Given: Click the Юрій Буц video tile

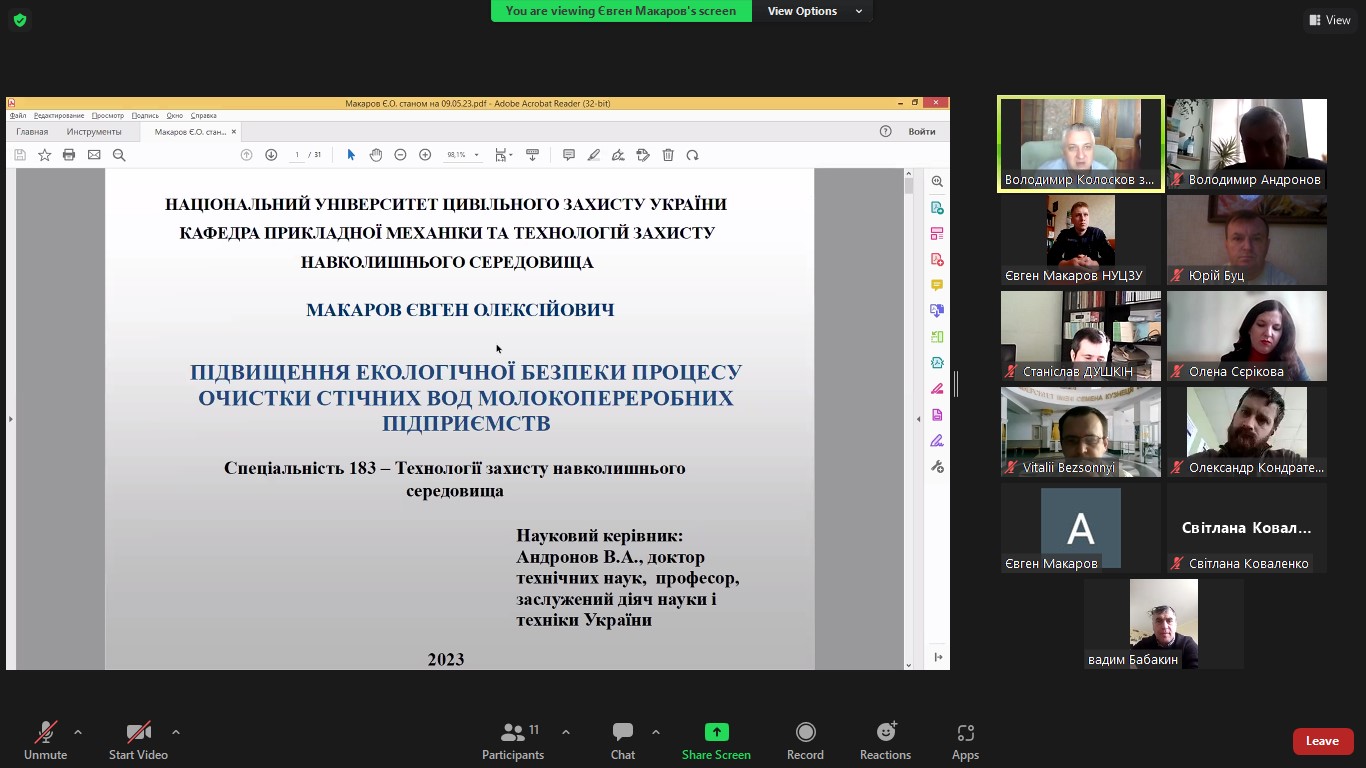Looking at the screenshot, I should (1246, 239).
